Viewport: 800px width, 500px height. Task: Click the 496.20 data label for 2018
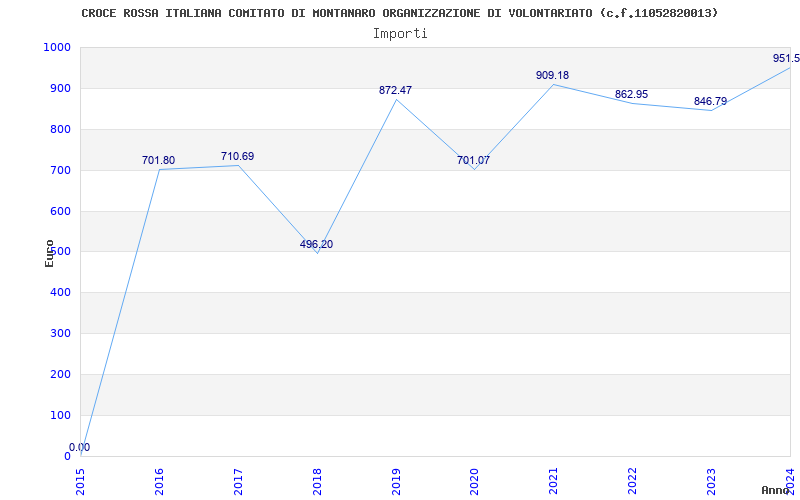(316, 244)
